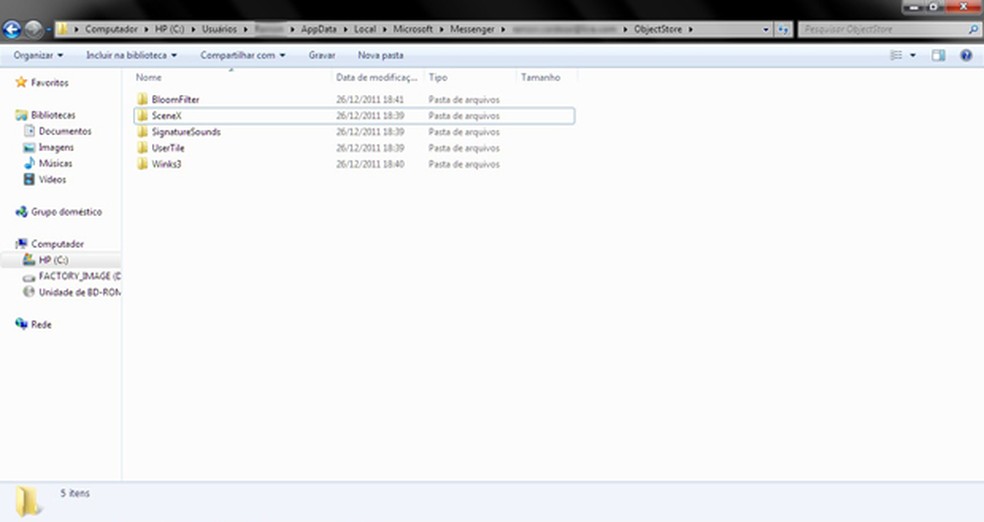Click the AppData breadcrumb segment
The image size is (984, 522).
(x=318, y=29)
